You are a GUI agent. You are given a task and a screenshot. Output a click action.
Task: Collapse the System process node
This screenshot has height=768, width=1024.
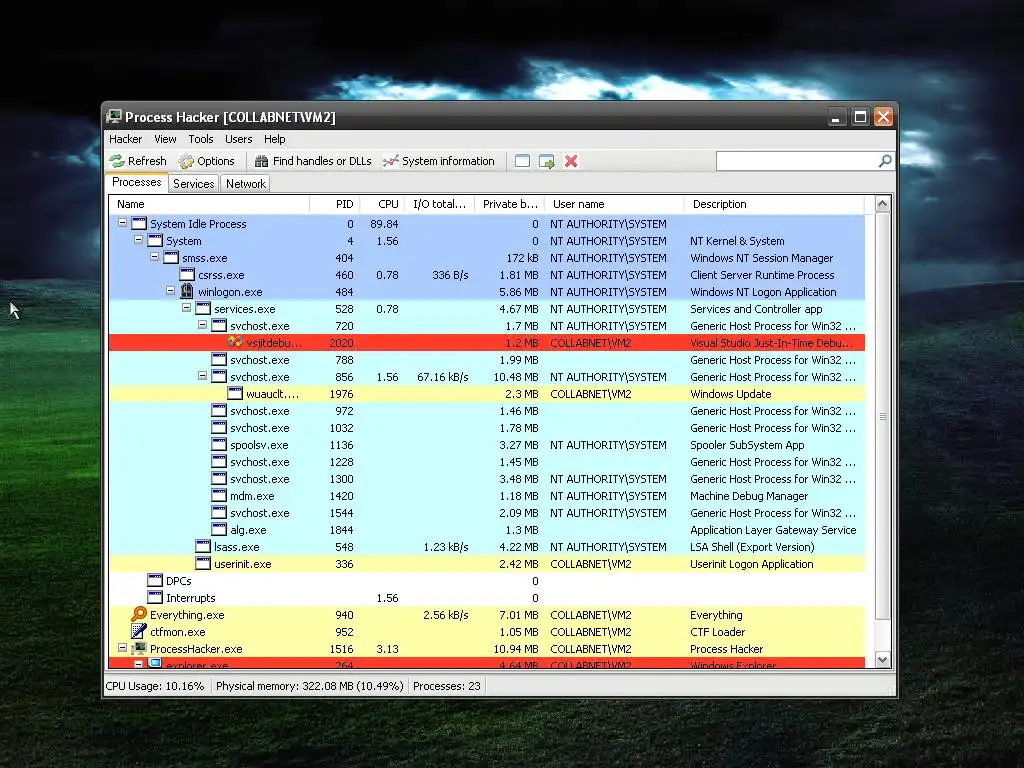click(138, 240)
